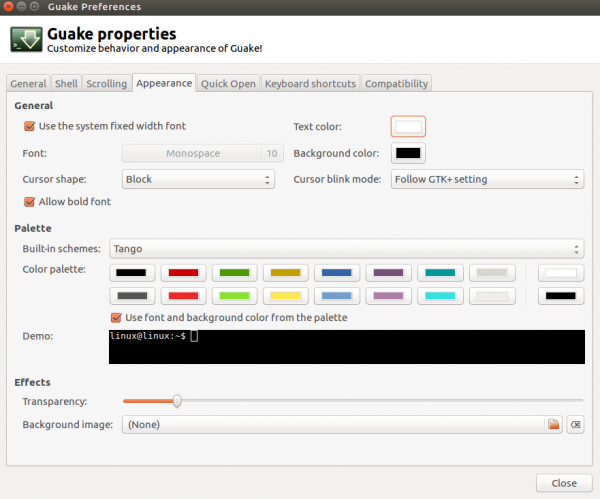
Task: Pick the teal palette color
Action: click(x=440, y=273)
